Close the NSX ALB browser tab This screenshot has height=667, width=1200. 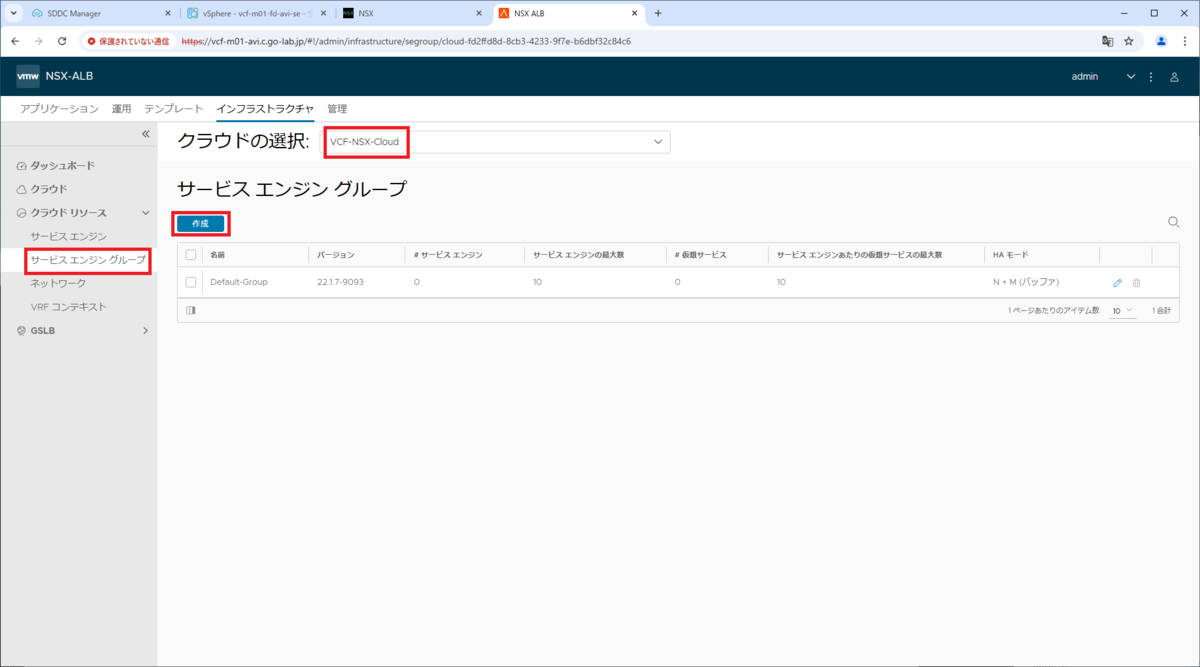tap(635, 13)
